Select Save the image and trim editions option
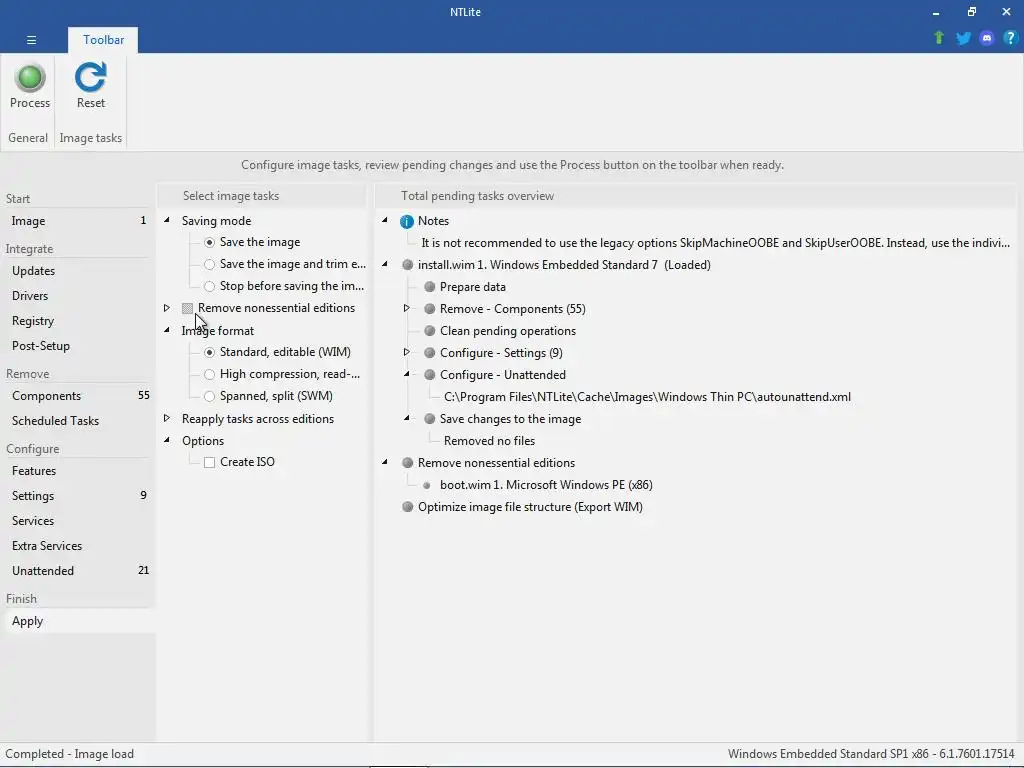 click(x=209, y=264)
